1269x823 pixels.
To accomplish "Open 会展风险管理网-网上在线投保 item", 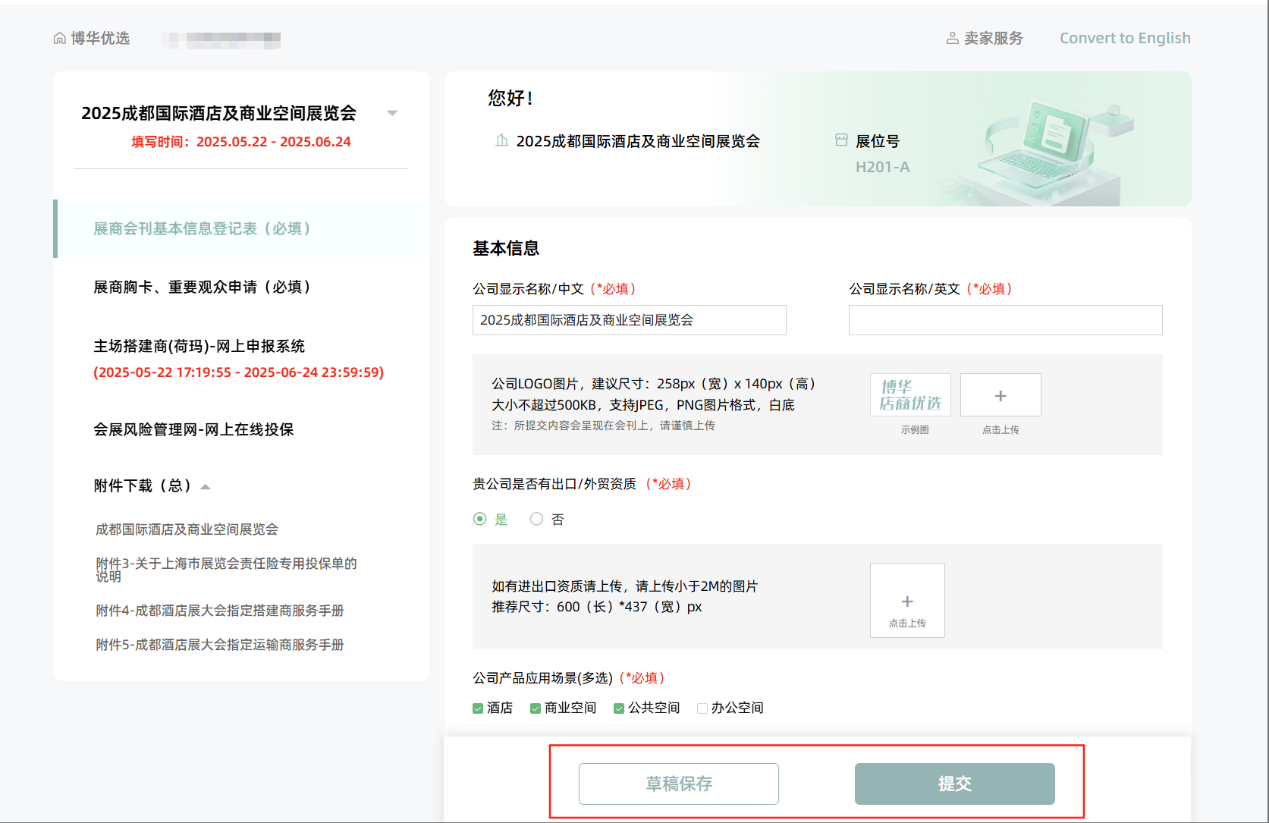I will coord(194,429).
